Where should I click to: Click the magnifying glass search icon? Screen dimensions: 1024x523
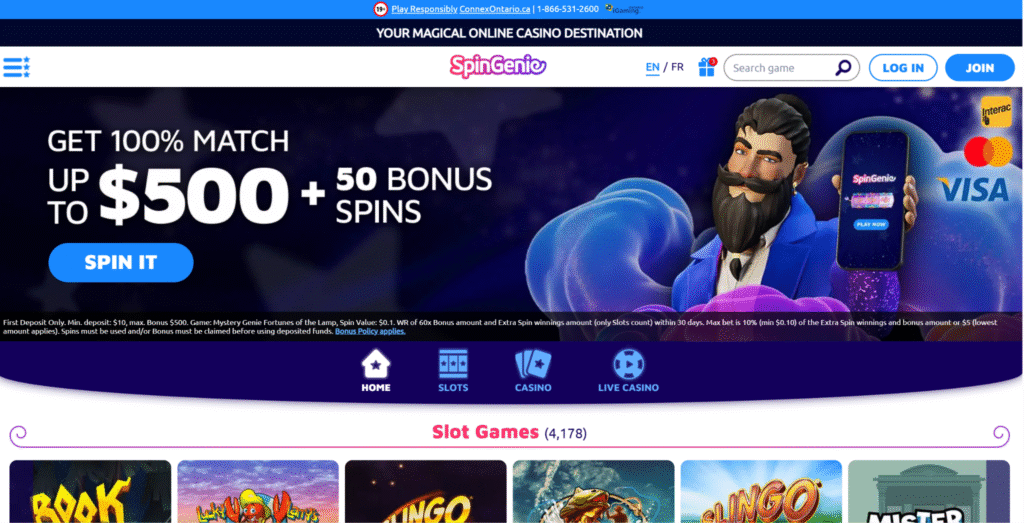click(843, 67)
